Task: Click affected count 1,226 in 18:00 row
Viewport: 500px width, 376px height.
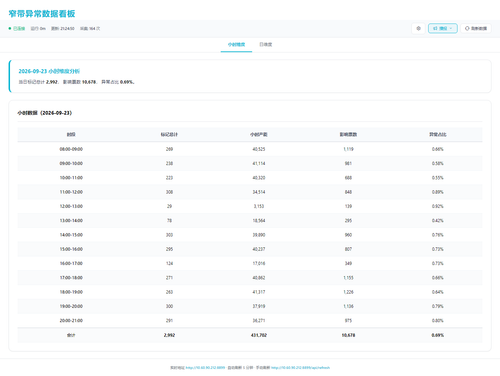Action: click(x=348, y=292)
